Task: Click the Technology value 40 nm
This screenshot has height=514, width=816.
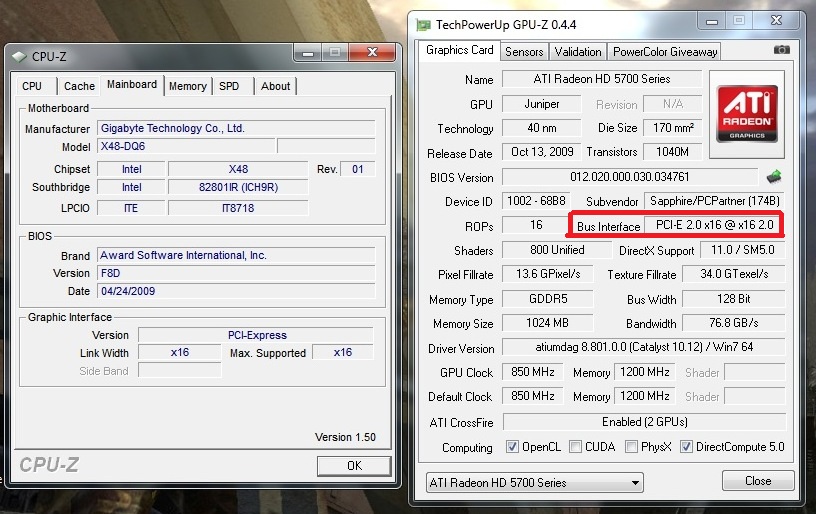Action: pos(541,128)
